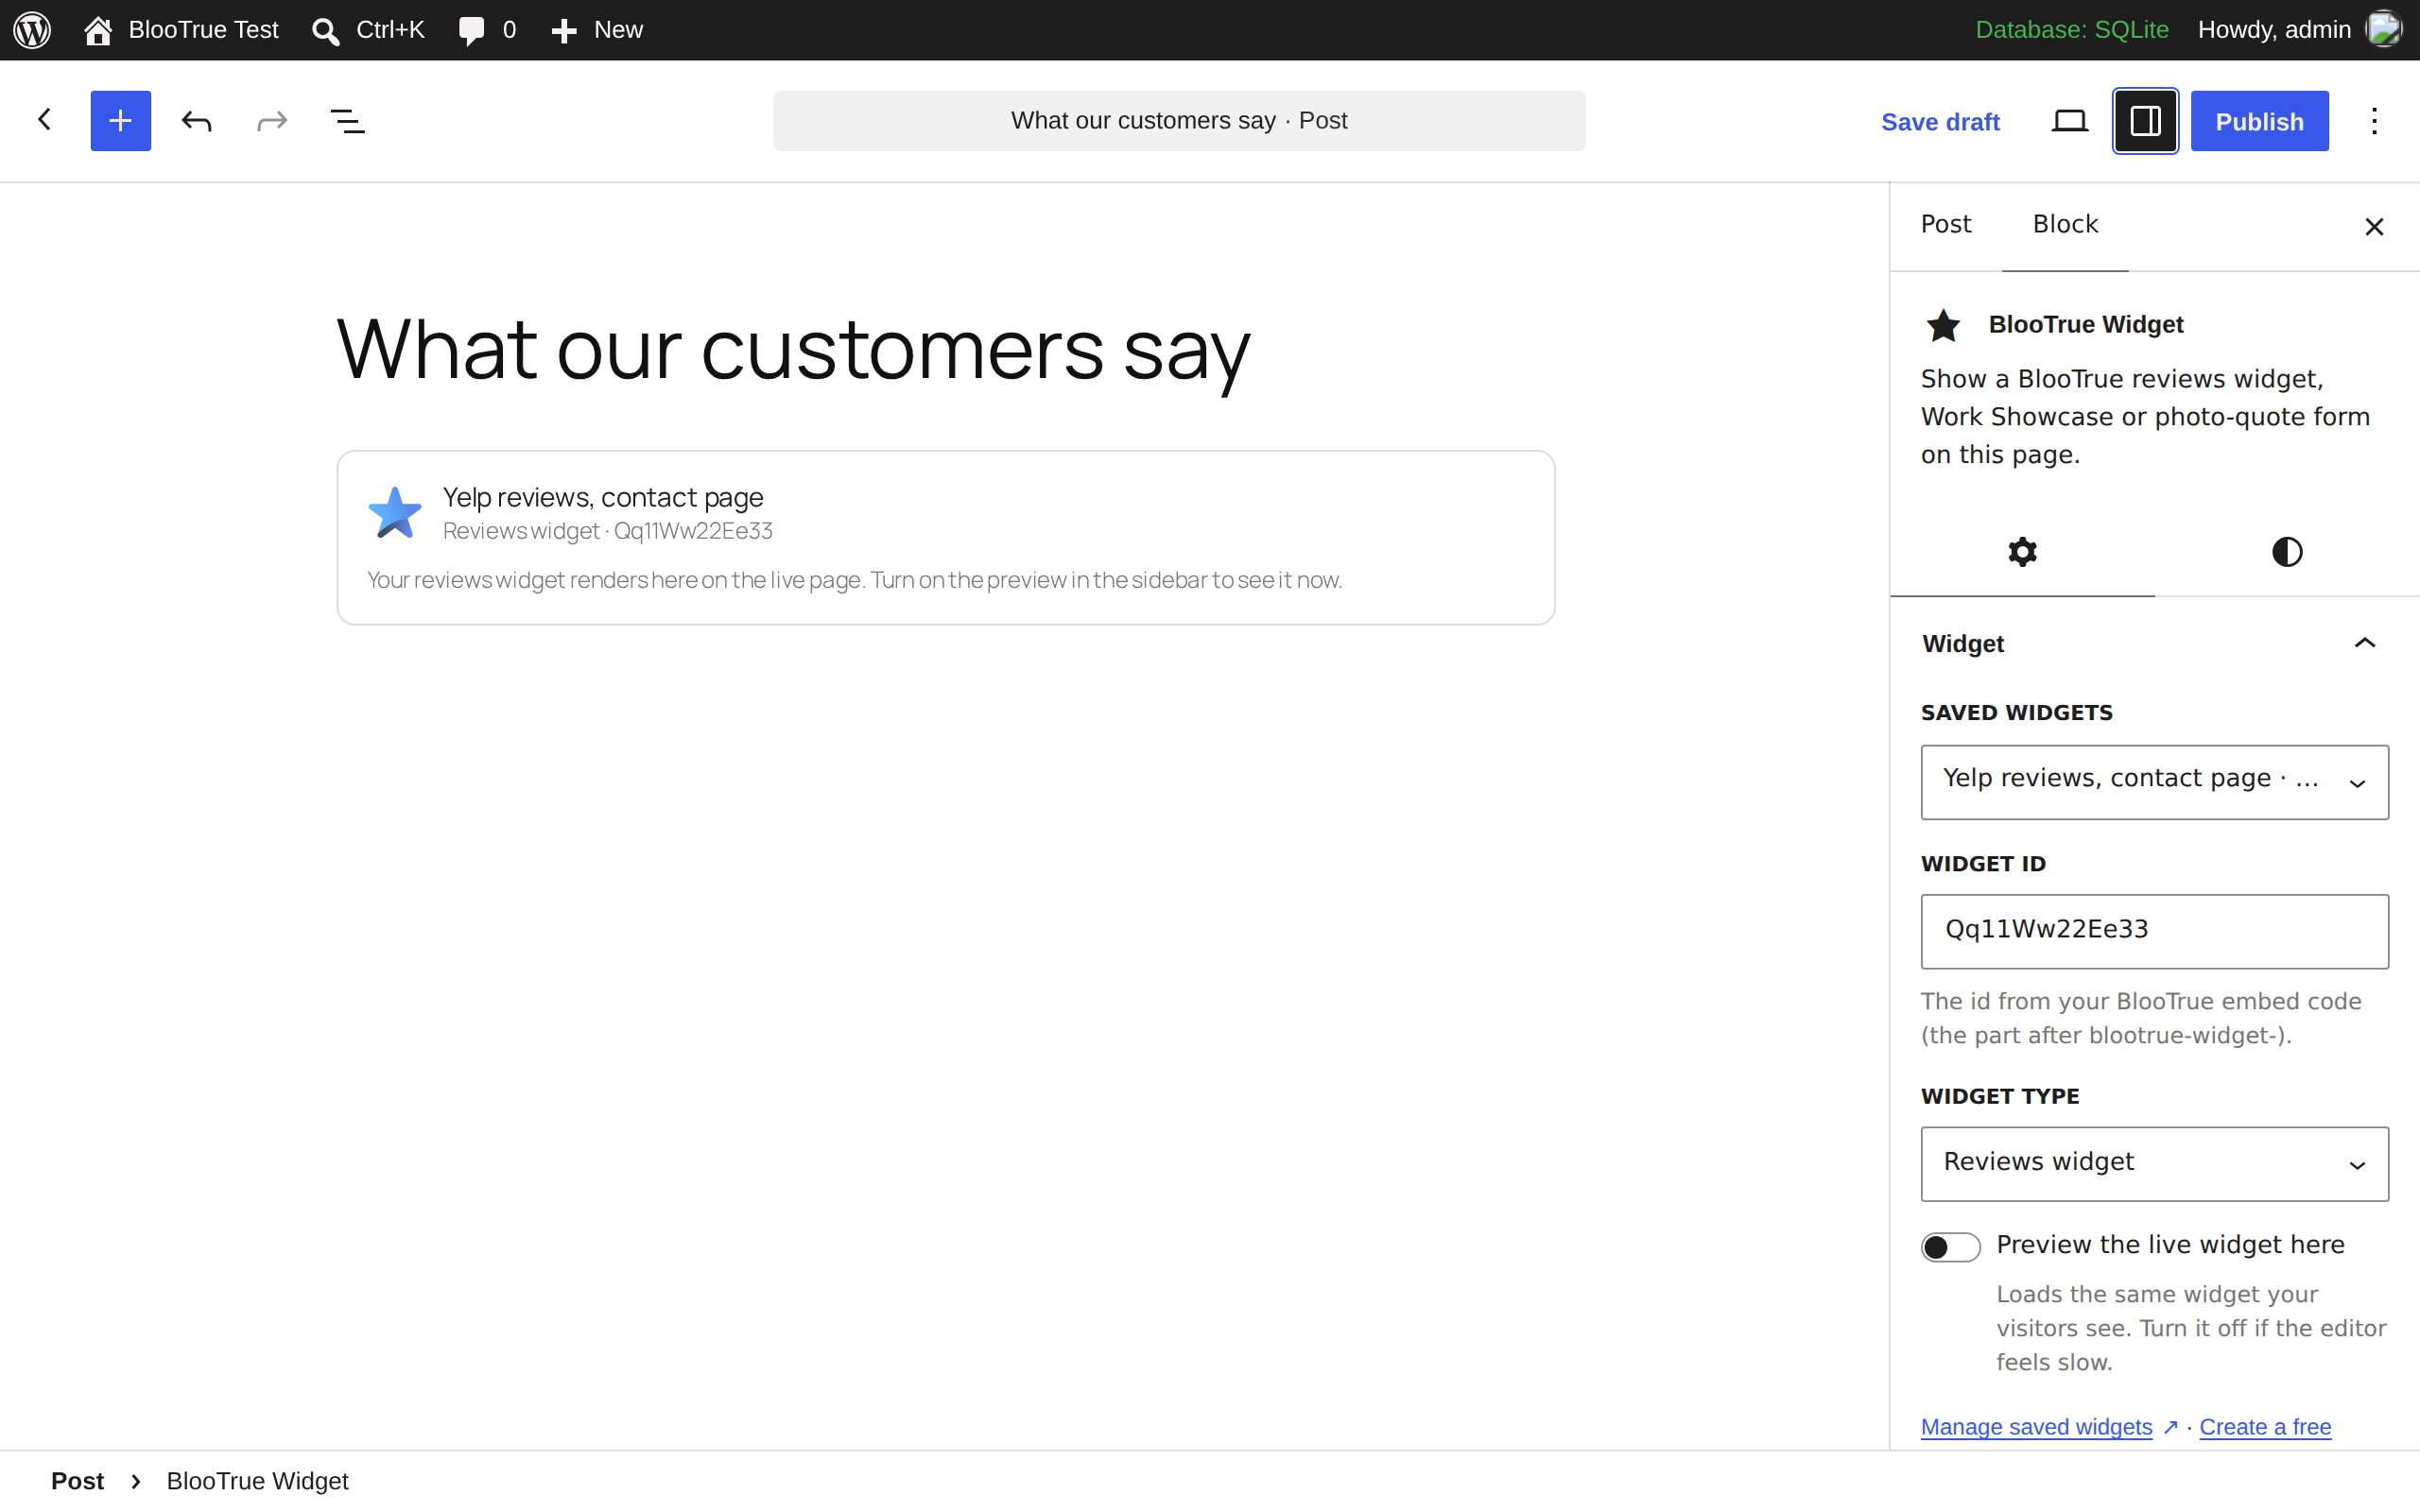
Task: Select the BlooTrue widget block in canvas
Action: (945, 538)
